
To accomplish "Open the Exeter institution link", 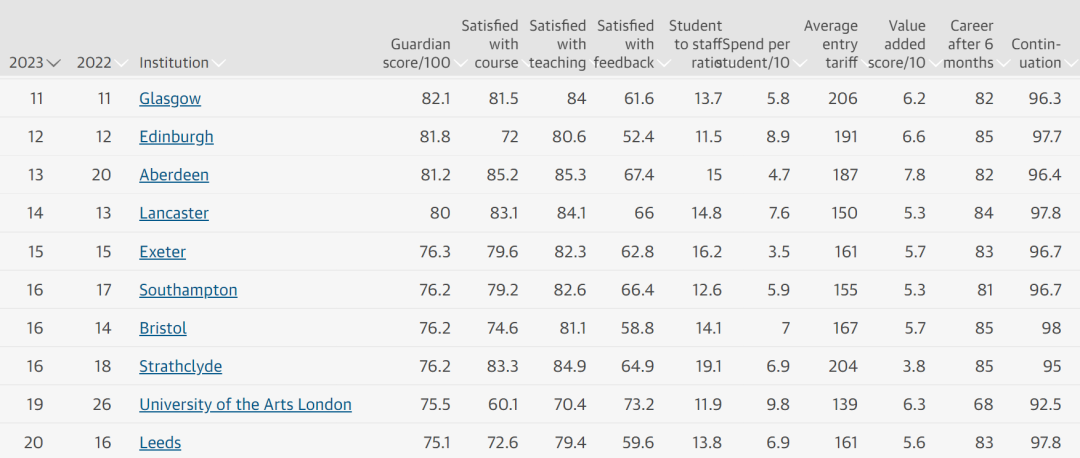I will point(162,252).
